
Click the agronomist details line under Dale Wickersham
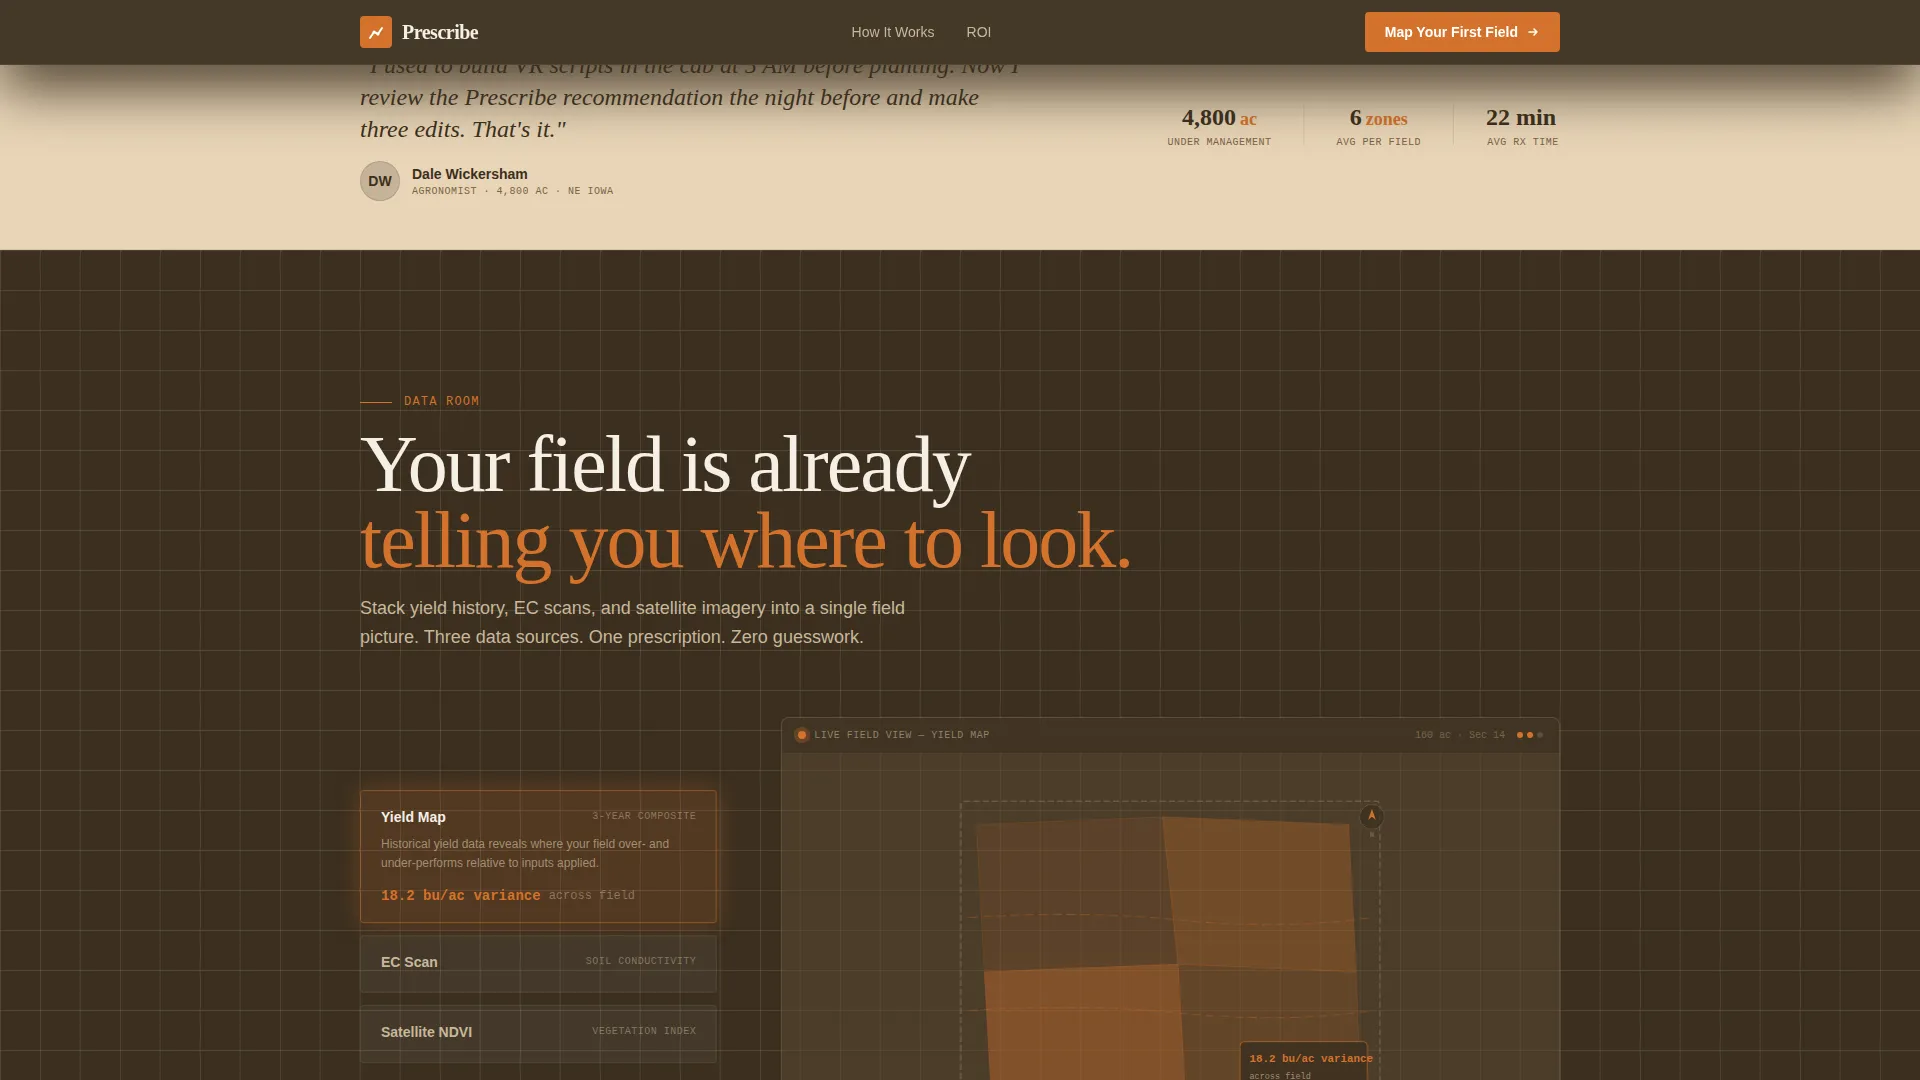[513, 191]
